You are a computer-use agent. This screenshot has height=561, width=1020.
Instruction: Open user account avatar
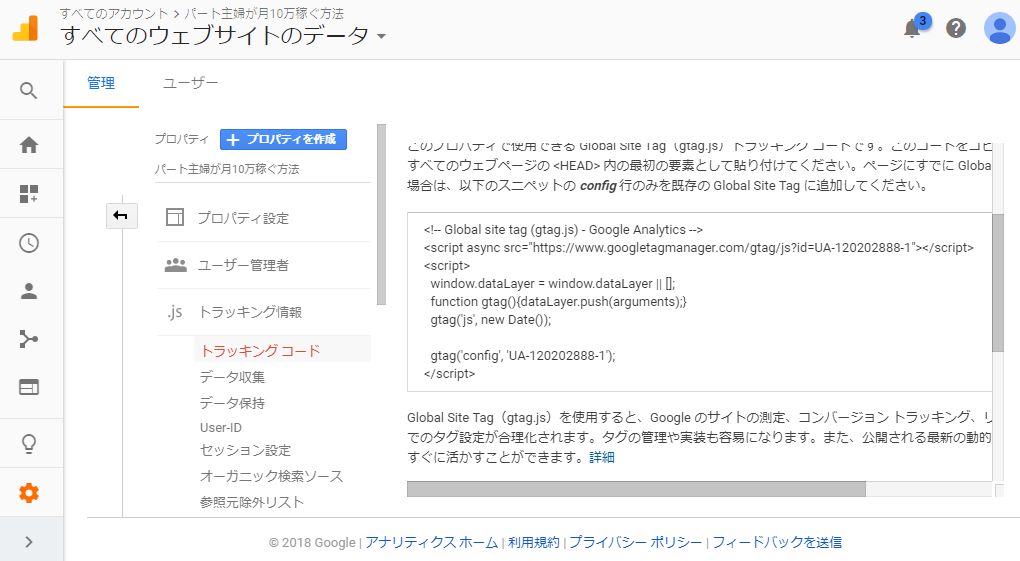pos(999,29)
